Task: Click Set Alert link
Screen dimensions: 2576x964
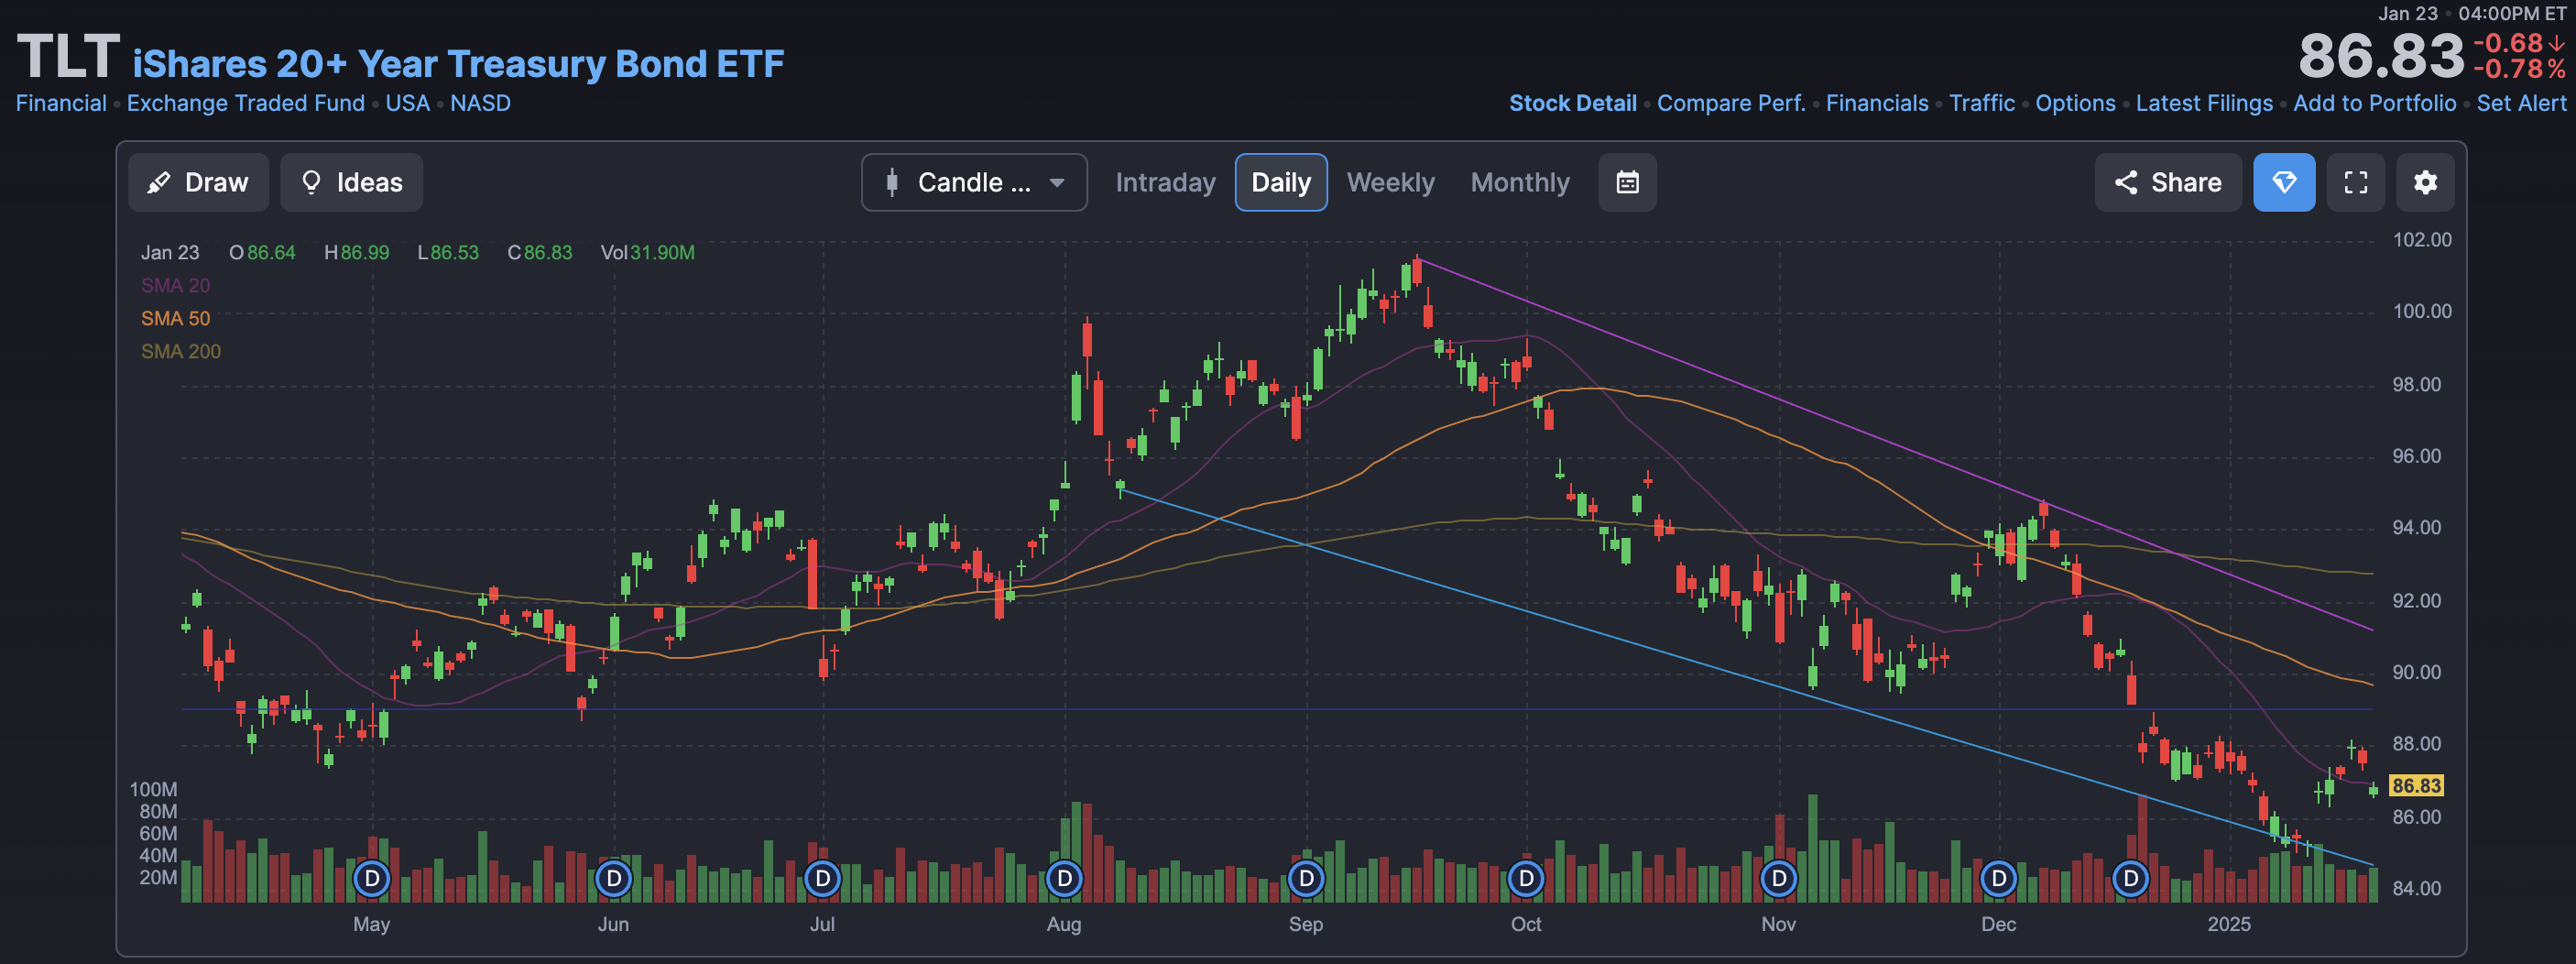Action: coord(2521,103)
